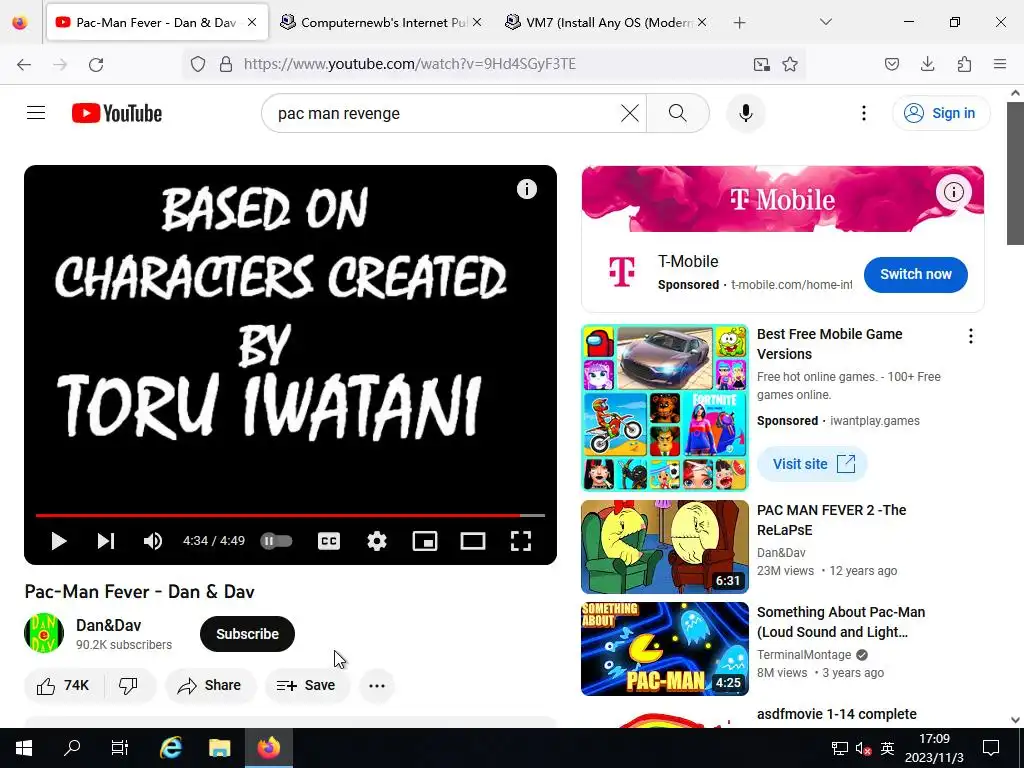Viewport: 1024px width, 768px height.
Task: Skip to the next video
Action: tap(106, 541)
